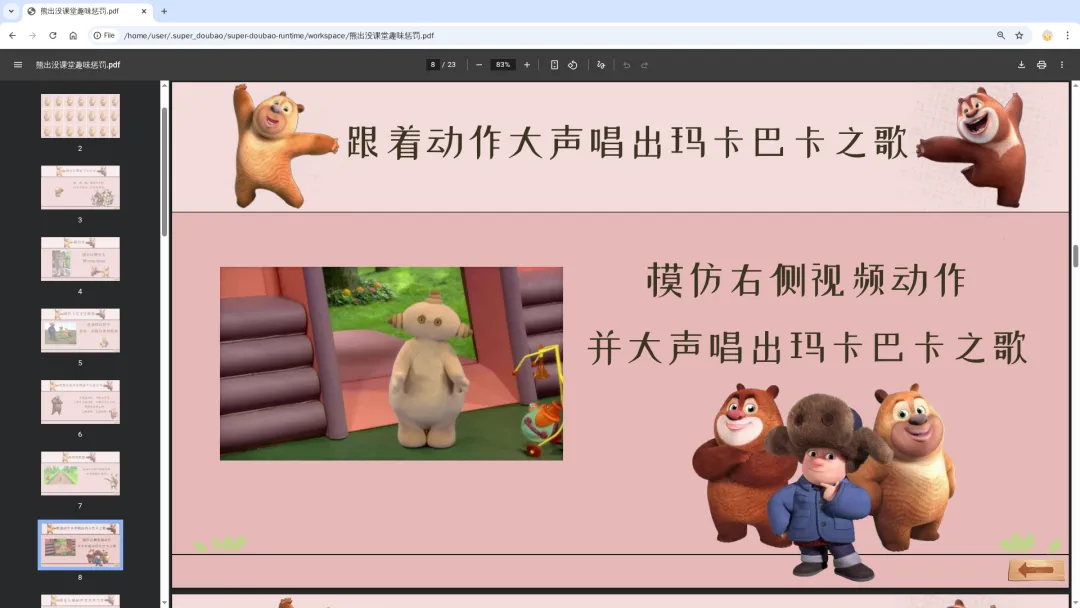Image resolution: width=1080 pixels, height=608 pixels.
Task: Click the PDF file name in the viewer toolbar
Action: (78, 65)
